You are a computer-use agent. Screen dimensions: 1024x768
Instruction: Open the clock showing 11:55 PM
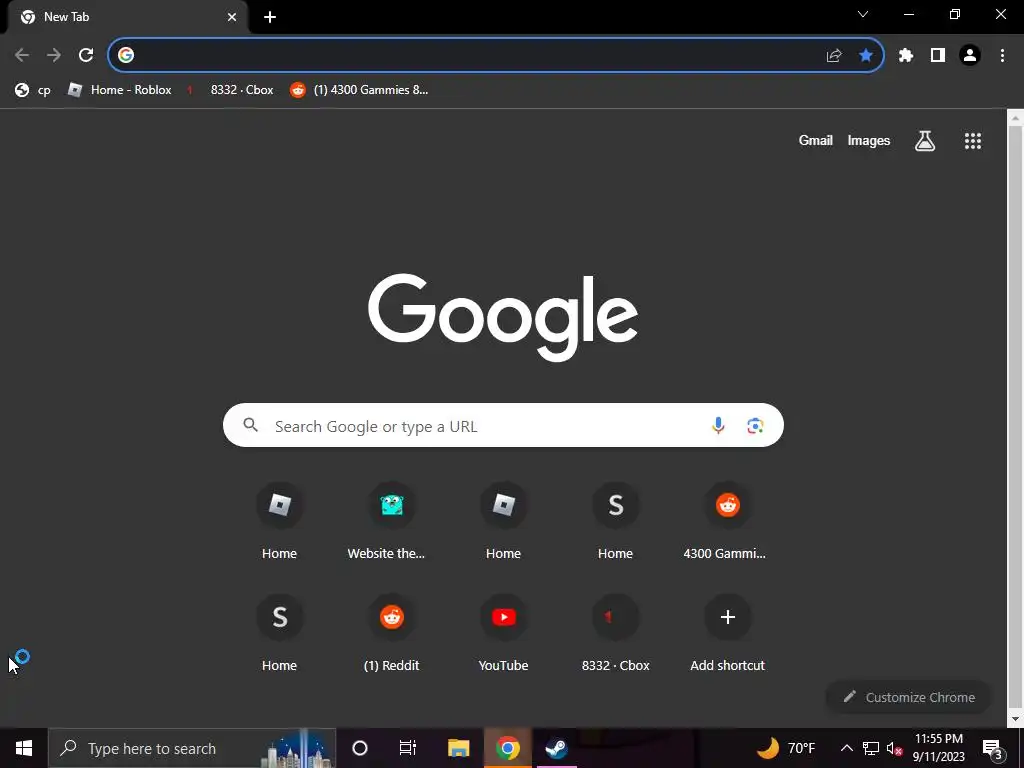(938, 748)
